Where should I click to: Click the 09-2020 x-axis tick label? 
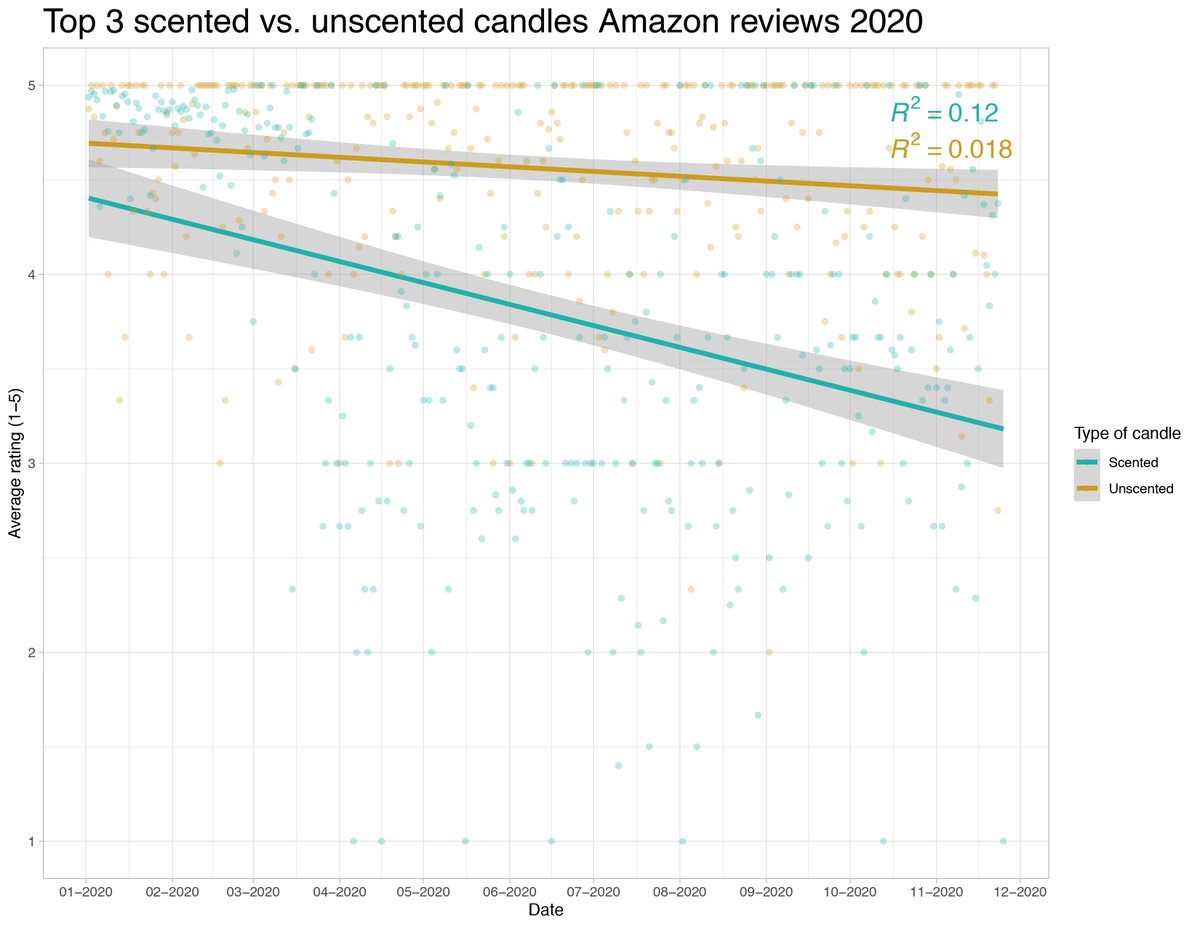pos(765,889)
